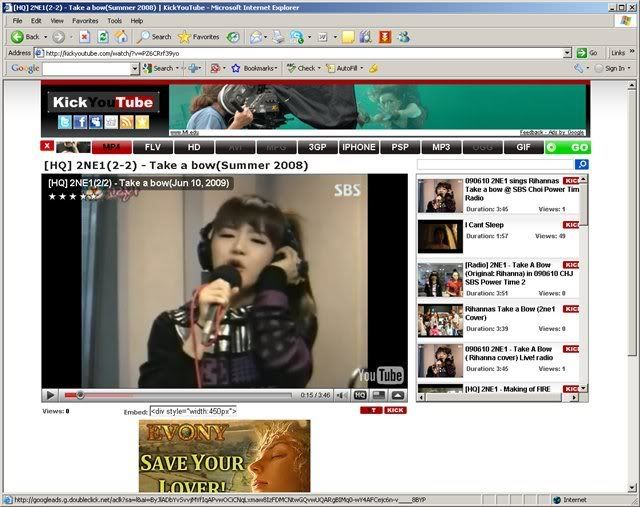The image size is (640, 507).
Task: Expand the AutoFill dropdown arrow
Action: [362, 69]
